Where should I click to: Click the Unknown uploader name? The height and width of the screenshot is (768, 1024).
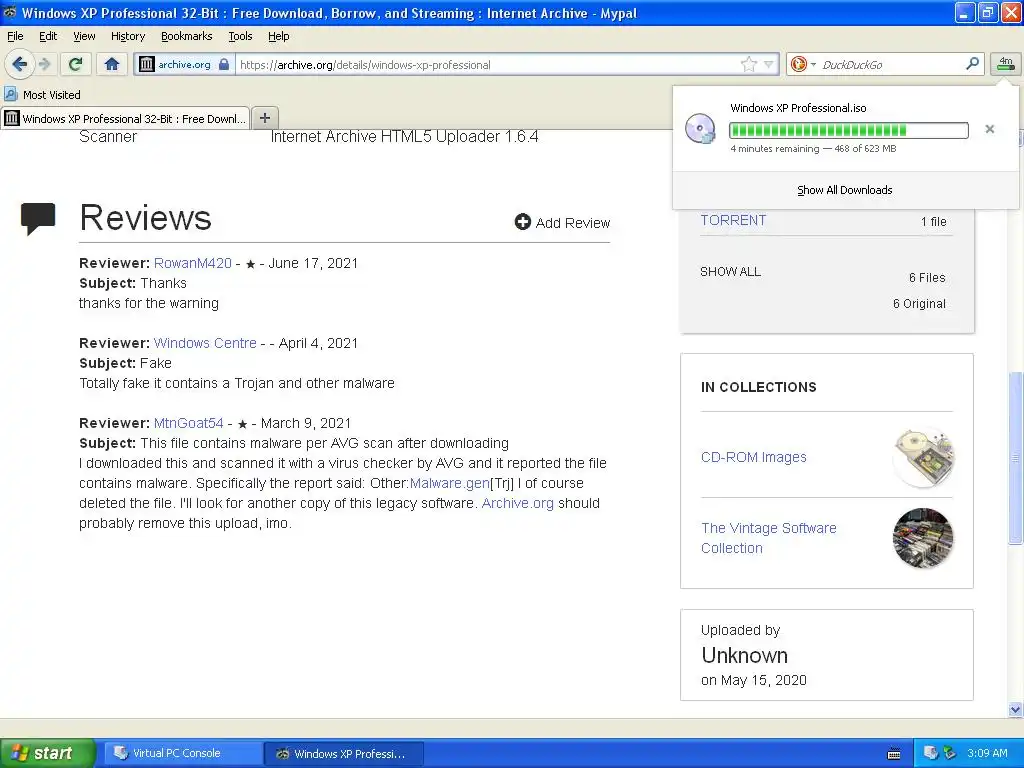pos(744,655)
